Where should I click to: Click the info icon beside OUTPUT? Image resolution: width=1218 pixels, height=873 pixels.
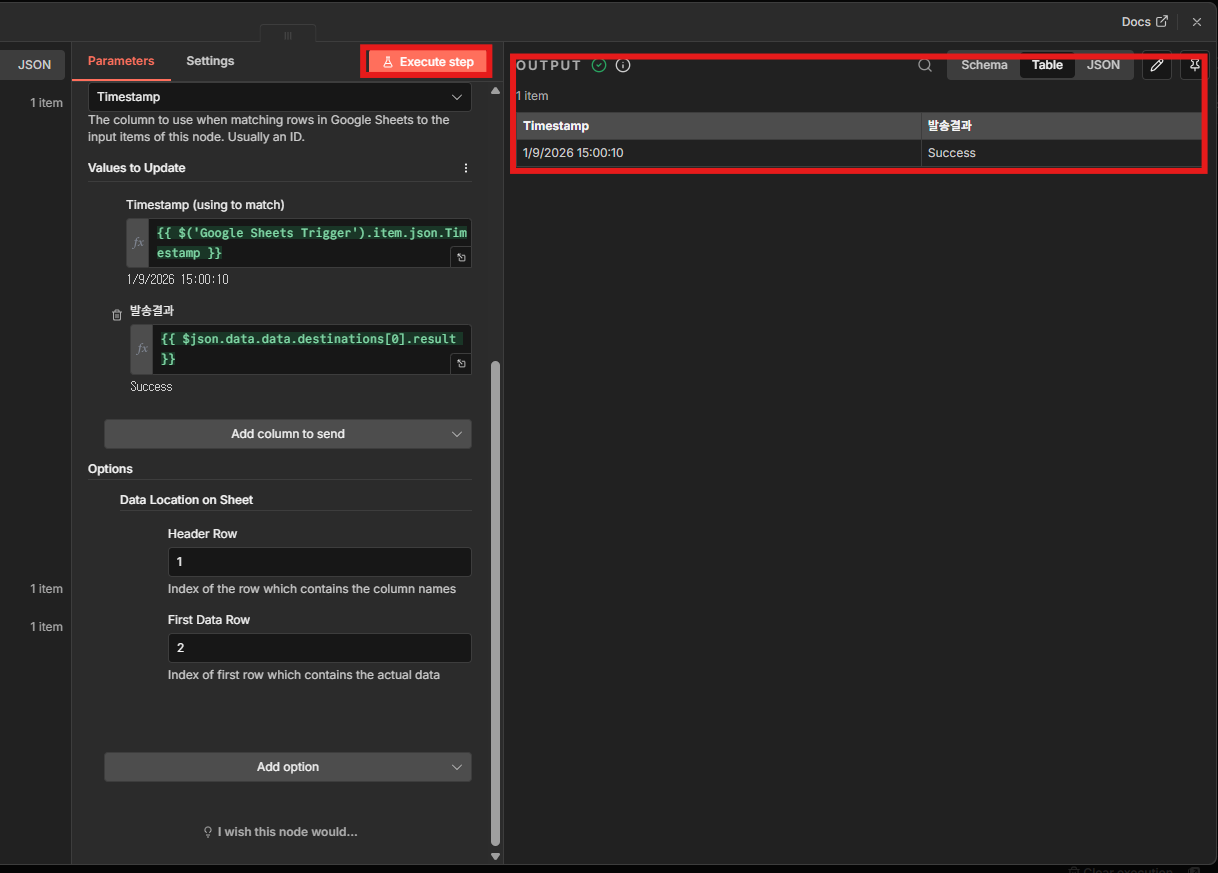pos(623,65)
